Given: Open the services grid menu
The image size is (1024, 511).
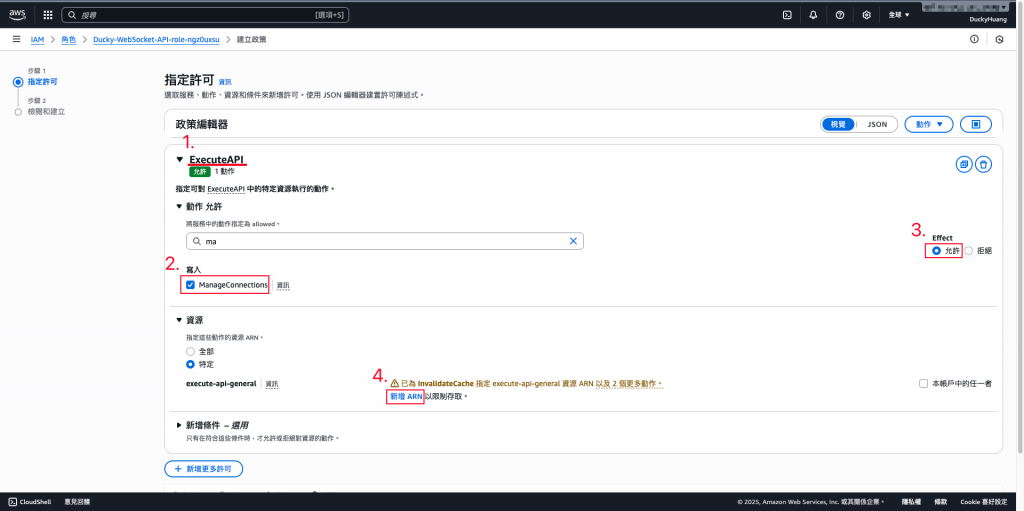Looking at the screenshot, I should coord(48,14).
